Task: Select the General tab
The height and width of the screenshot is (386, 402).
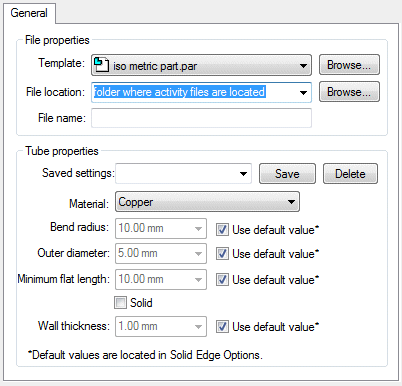Action: point(29,13)
